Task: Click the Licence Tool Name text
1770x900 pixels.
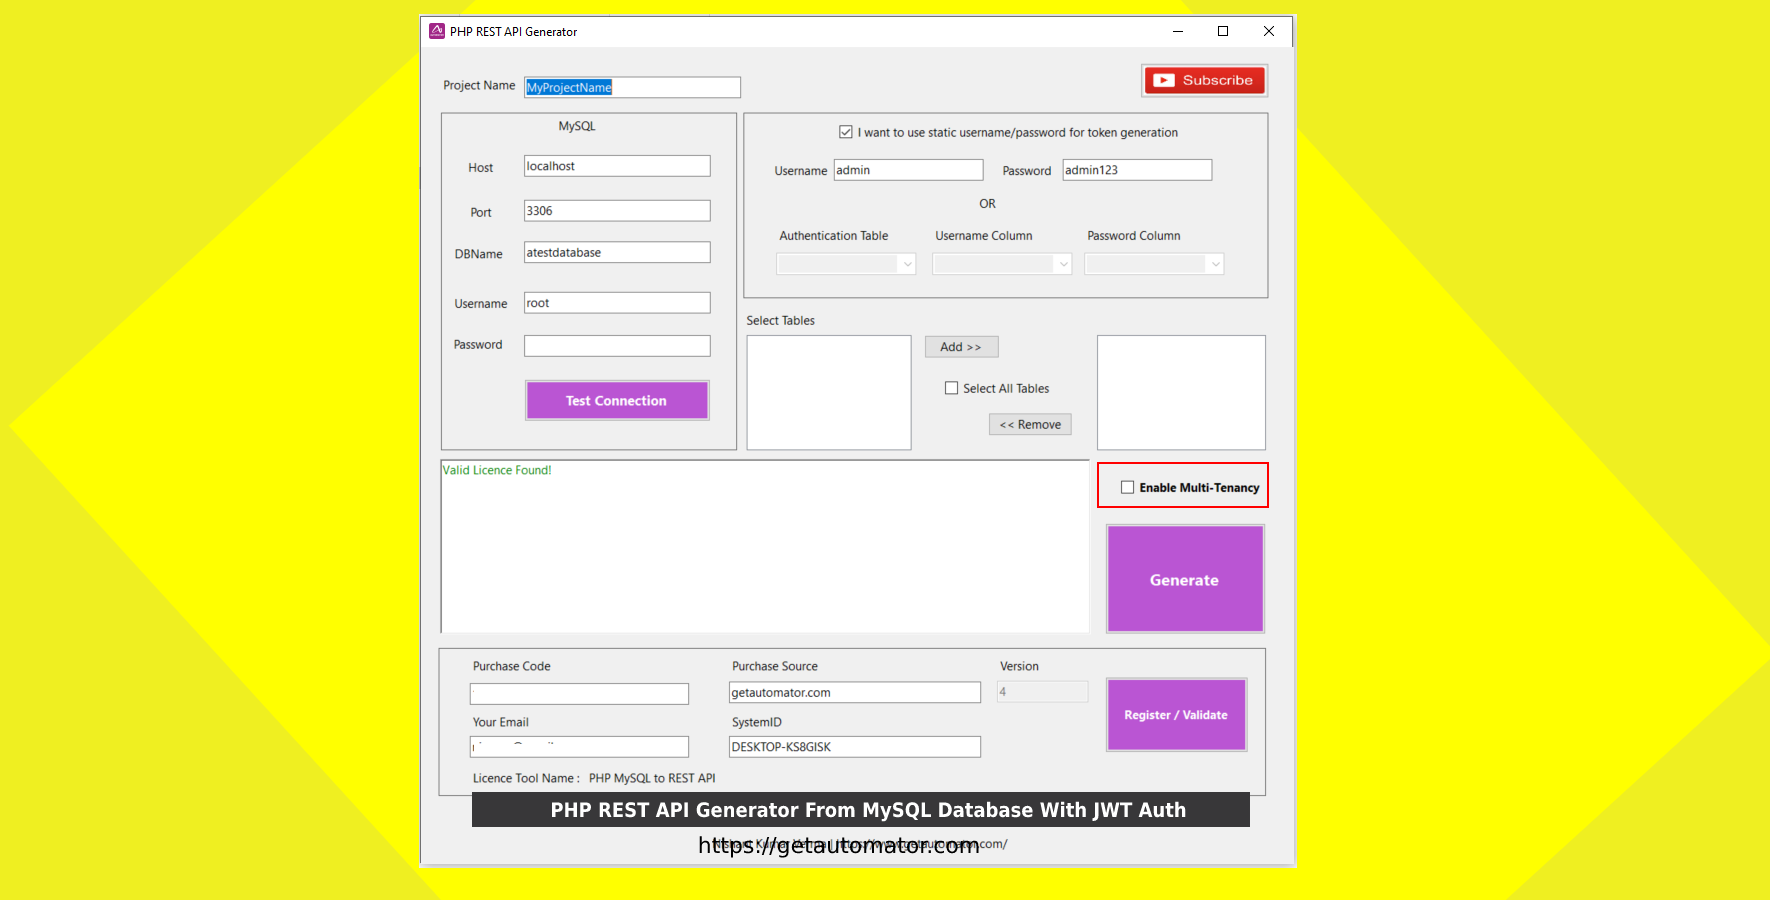Action: click(x=594, y=778)
